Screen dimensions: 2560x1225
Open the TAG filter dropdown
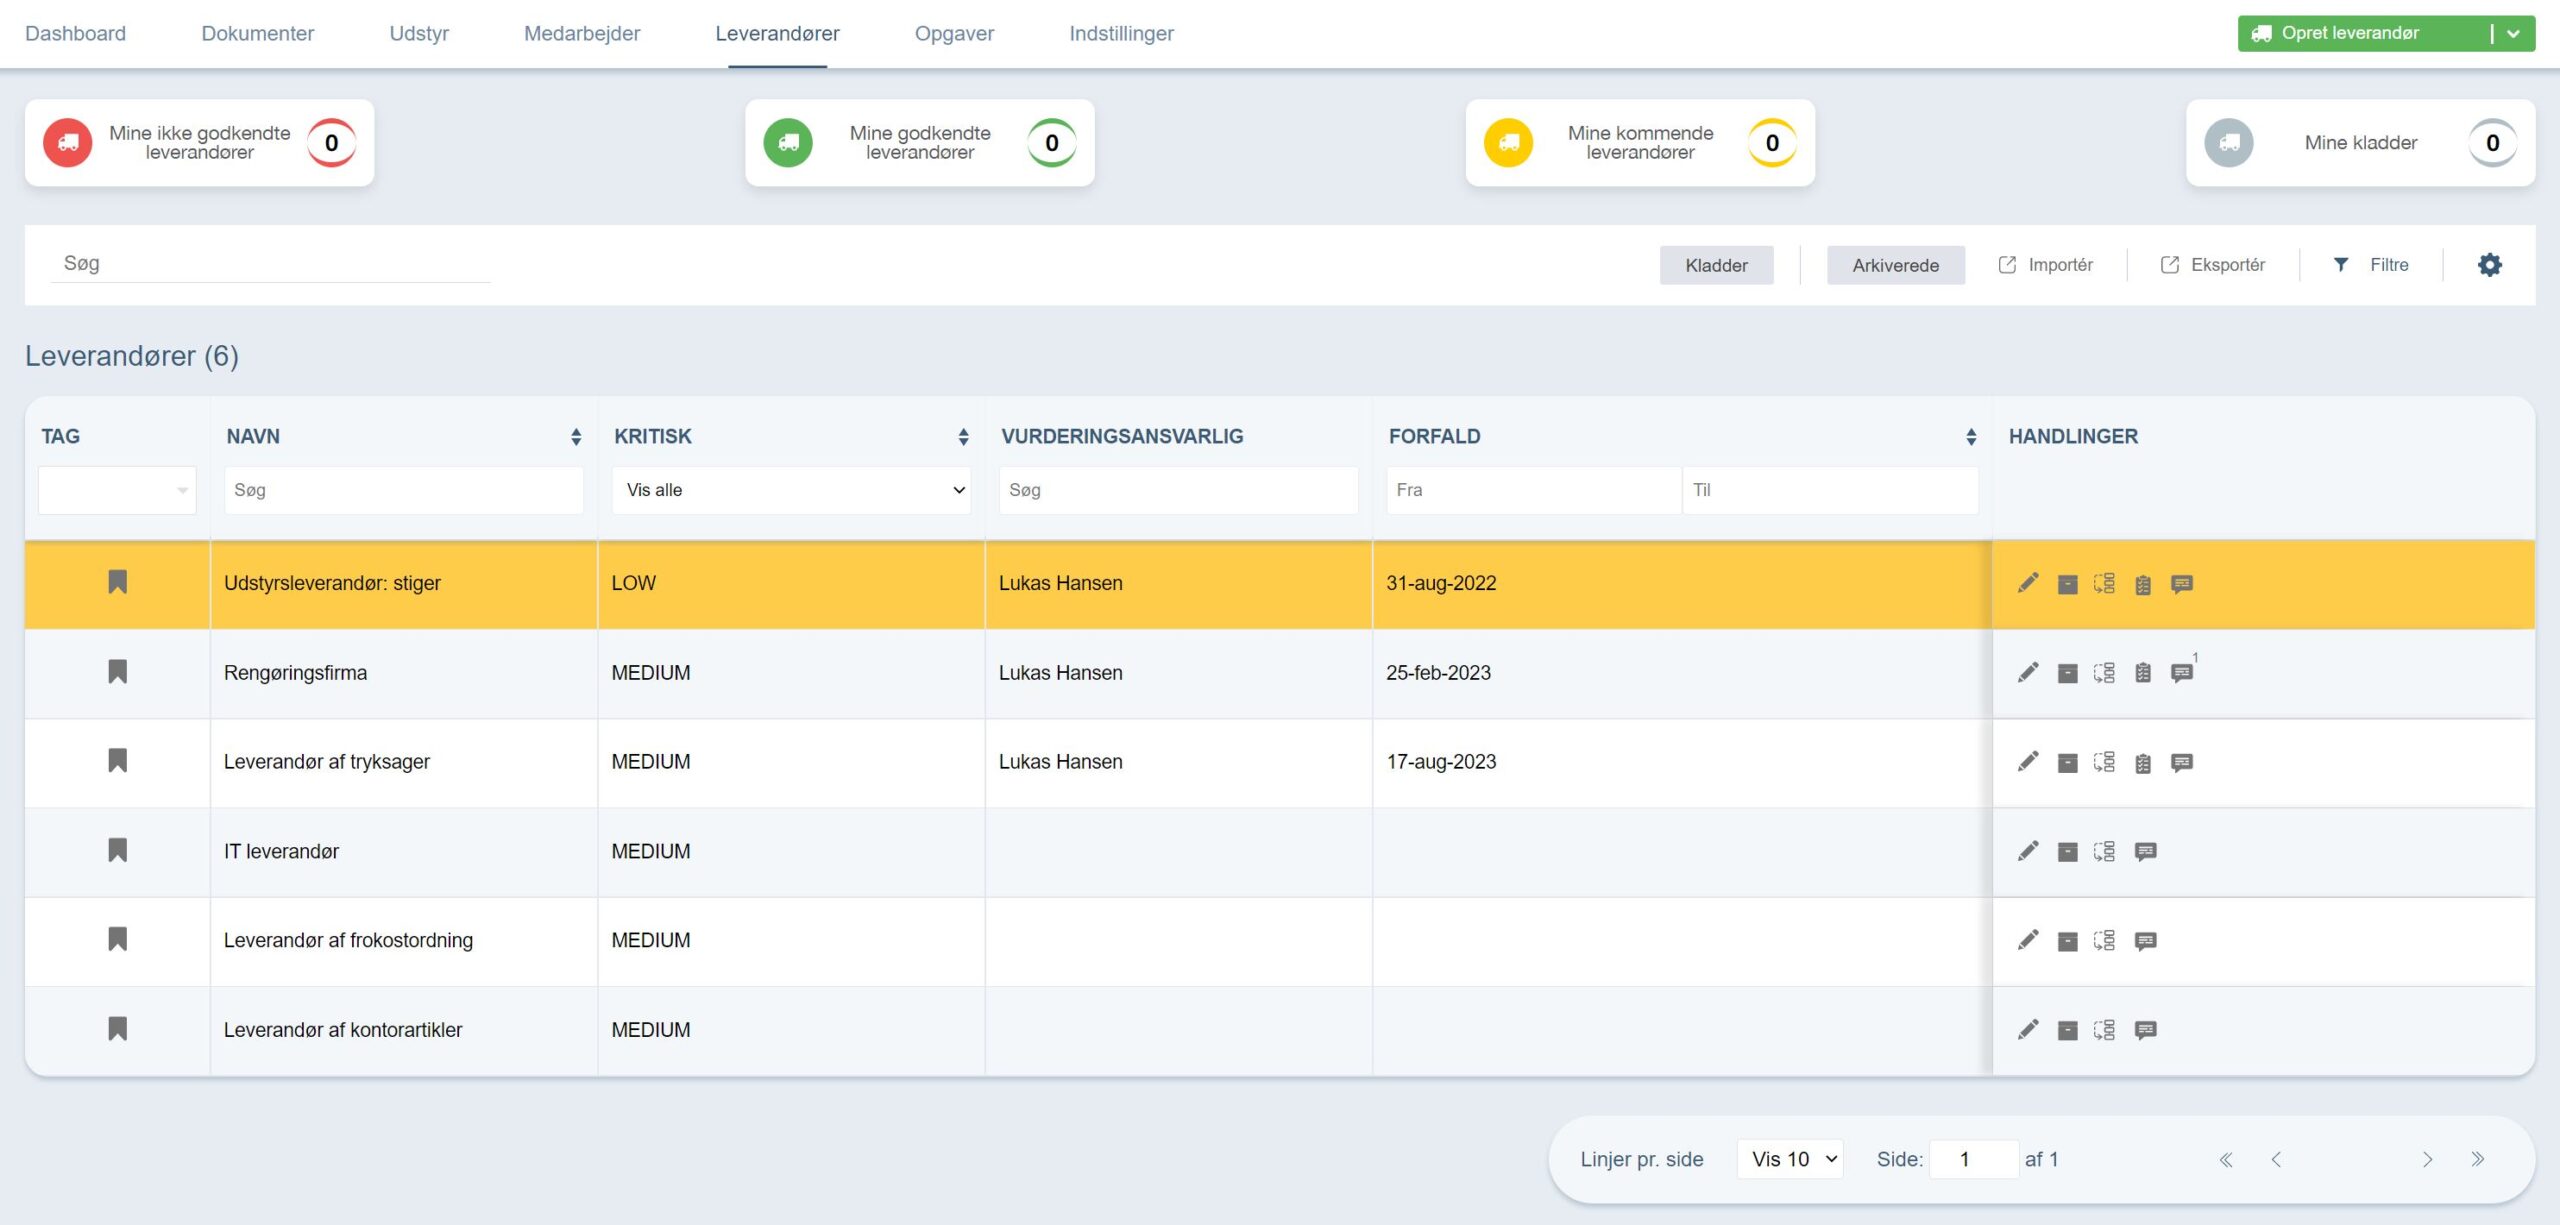coord(117,490)
